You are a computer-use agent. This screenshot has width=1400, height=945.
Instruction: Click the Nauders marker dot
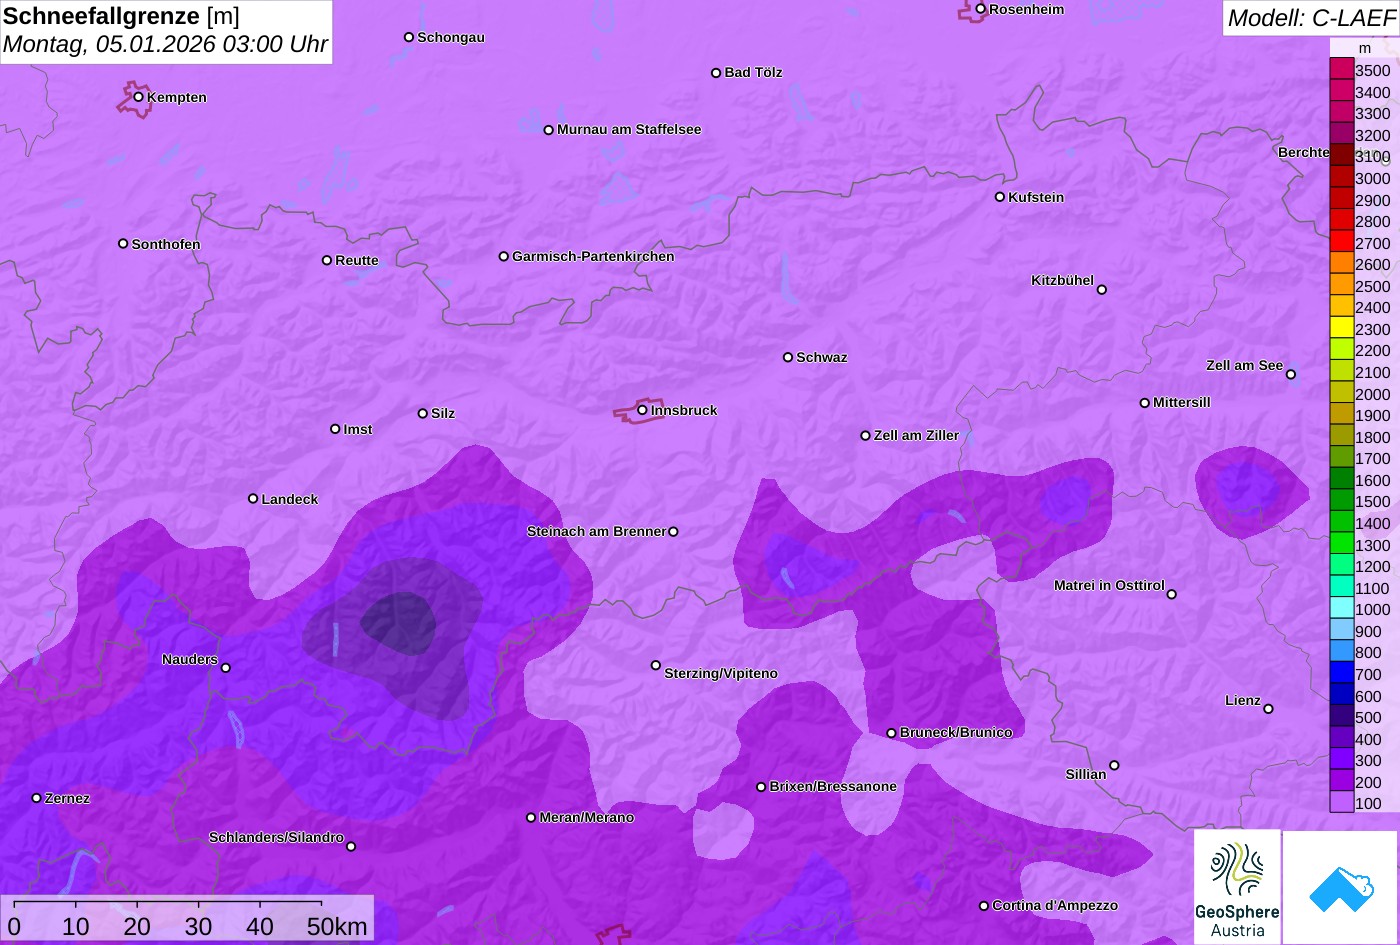(226, 668)
